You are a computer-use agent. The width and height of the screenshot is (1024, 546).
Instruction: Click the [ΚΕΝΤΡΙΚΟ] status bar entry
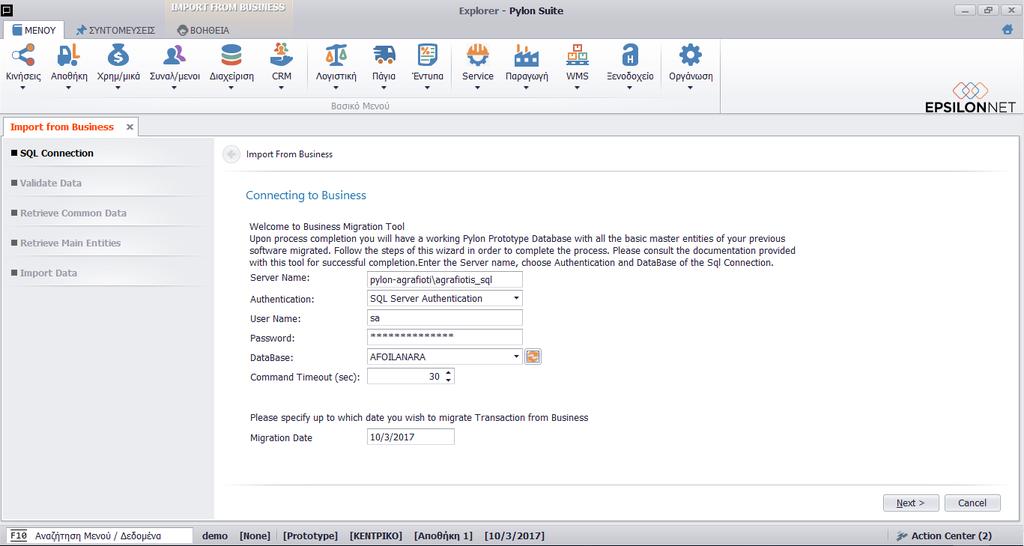tap(376, 536)
